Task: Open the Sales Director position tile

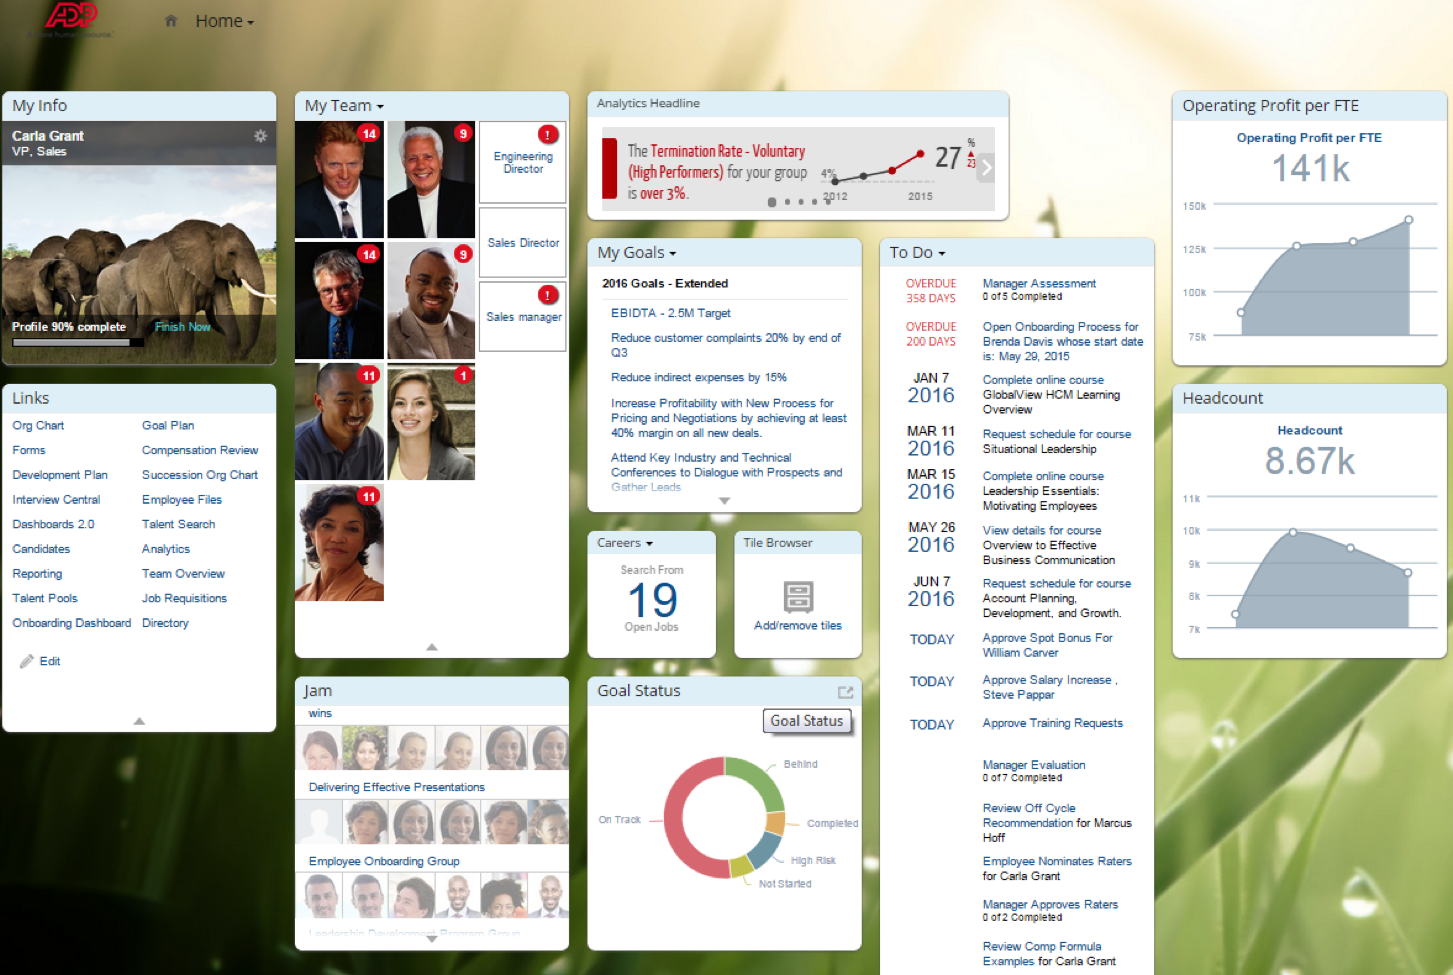Action: (x=523, y=242)
